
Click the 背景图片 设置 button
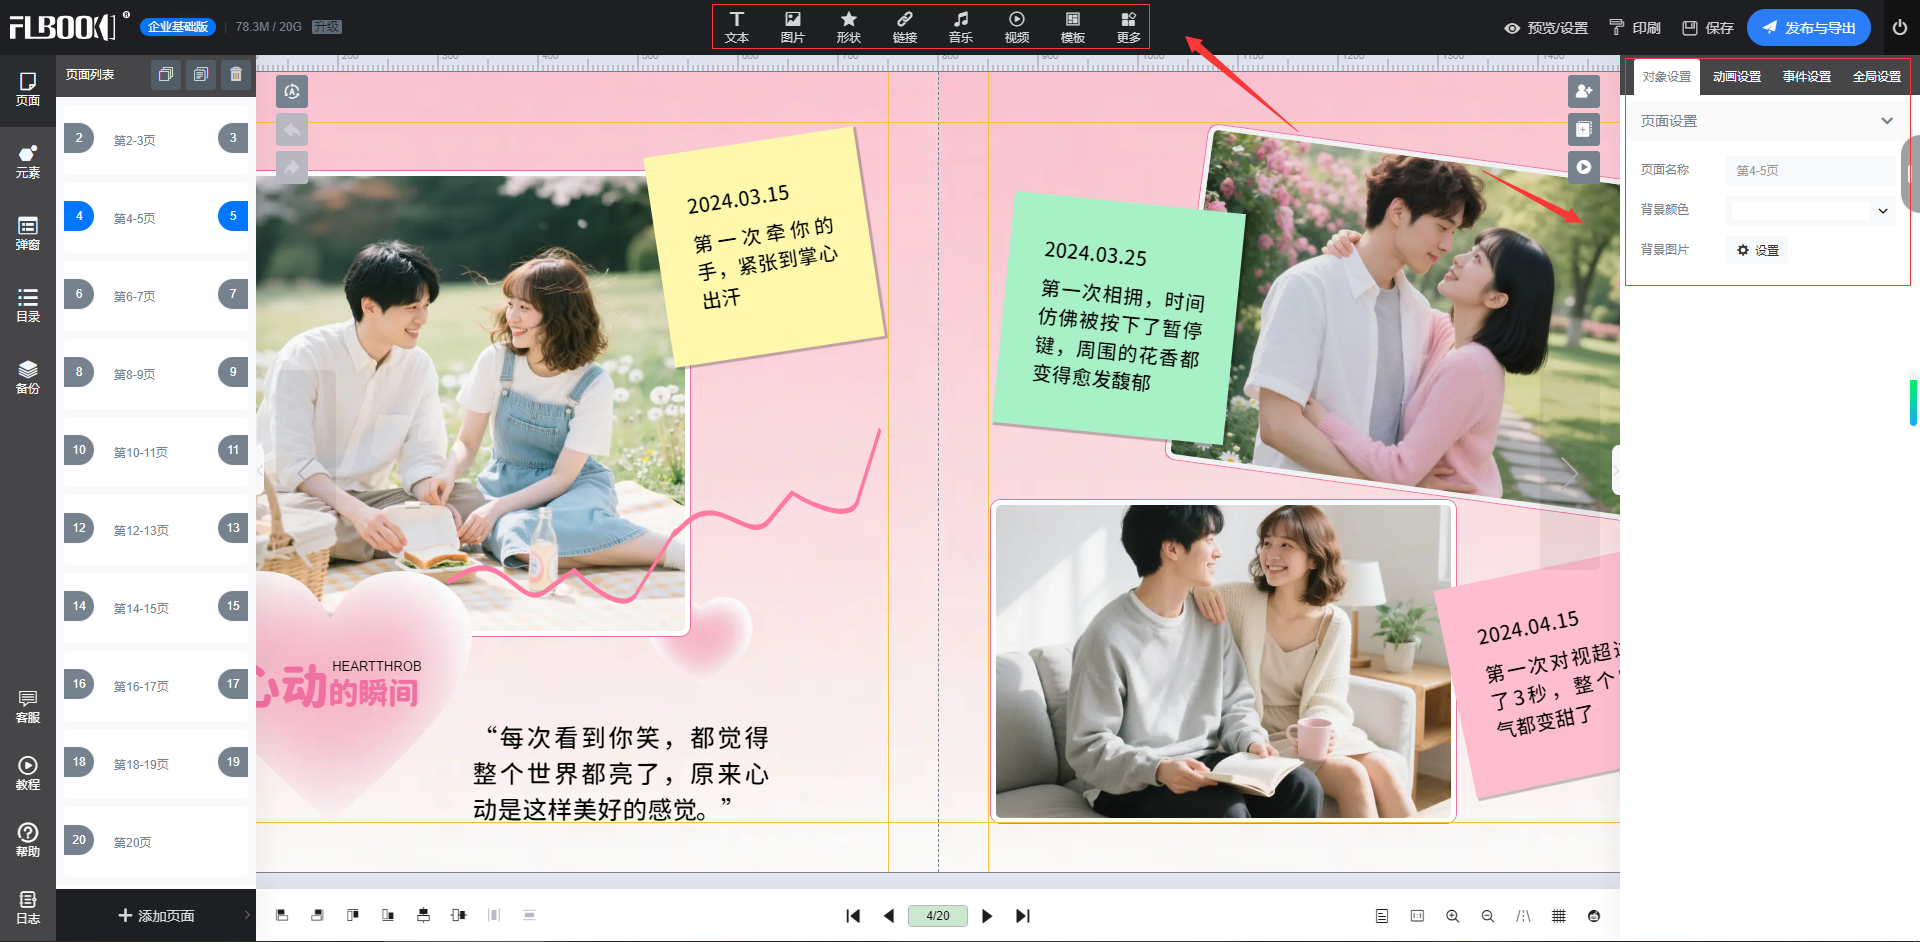pos(1758,250)
